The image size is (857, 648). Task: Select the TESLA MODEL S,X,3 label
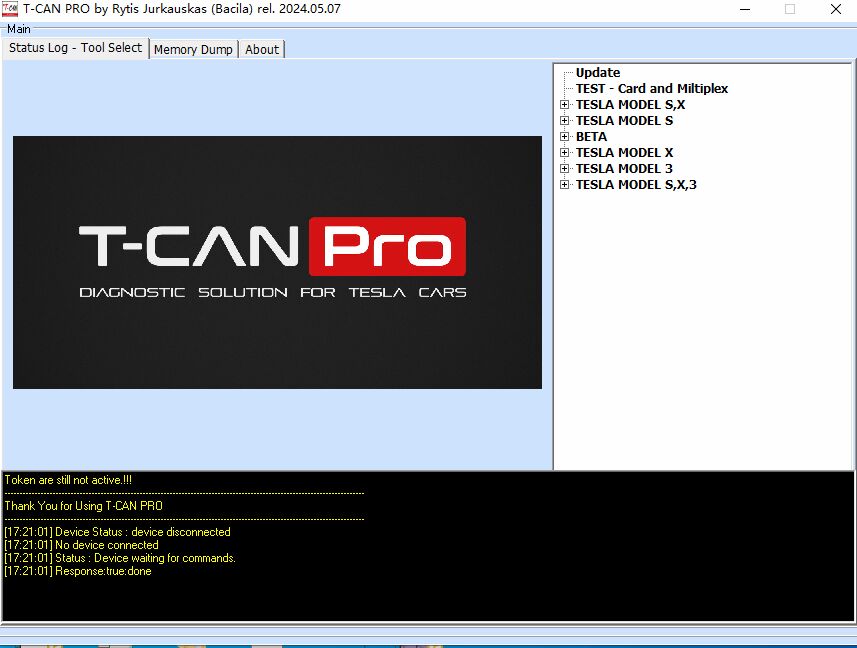click(636, 185)
